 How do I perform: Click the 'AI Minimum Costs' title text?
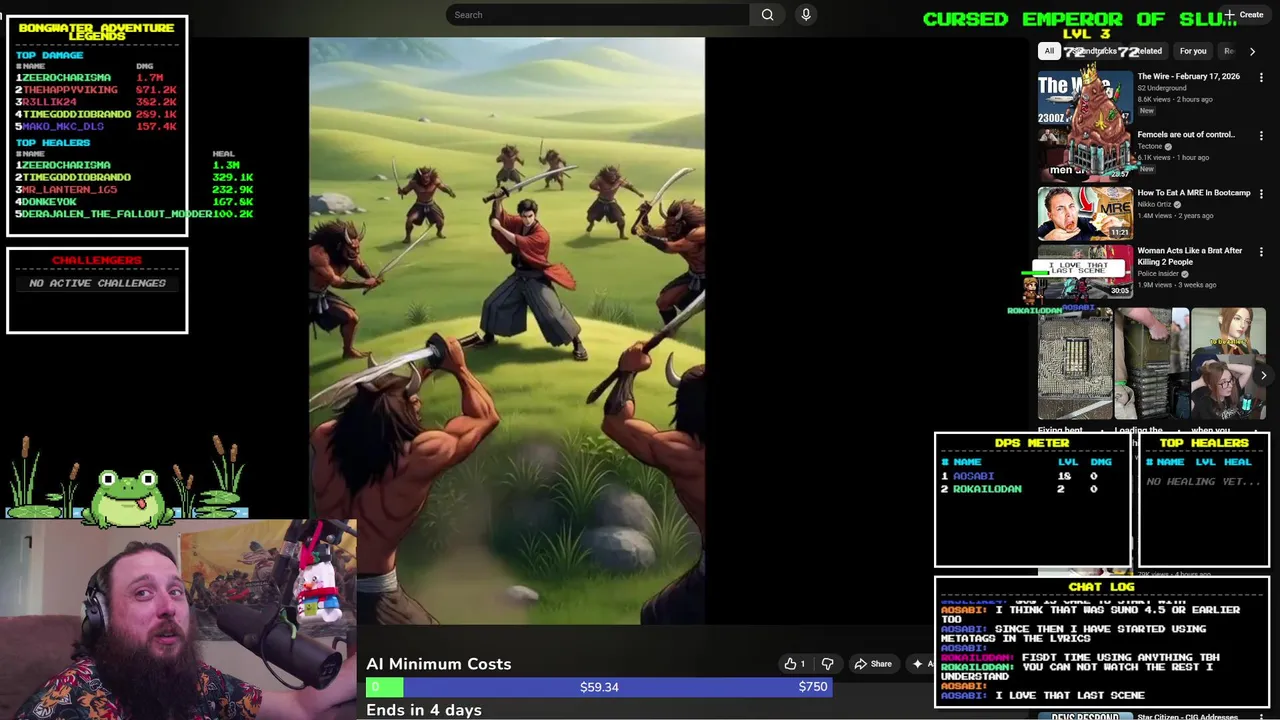(438, 664)
